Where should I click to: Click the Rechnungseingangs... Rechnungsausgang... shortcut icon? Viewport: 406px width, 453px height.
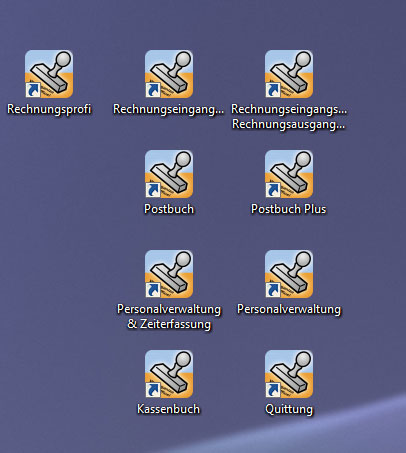(x=289, y=74)
